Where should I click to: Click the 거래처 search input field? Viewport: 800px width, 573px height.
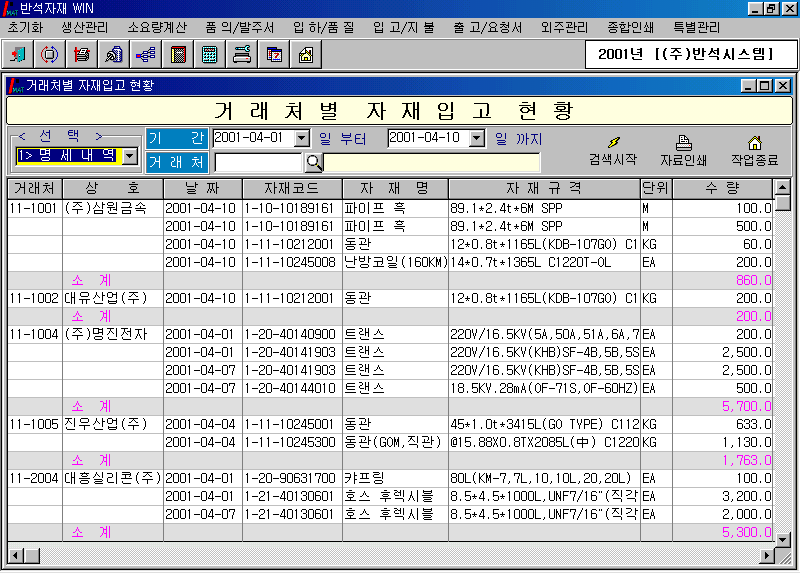[257, 162]
